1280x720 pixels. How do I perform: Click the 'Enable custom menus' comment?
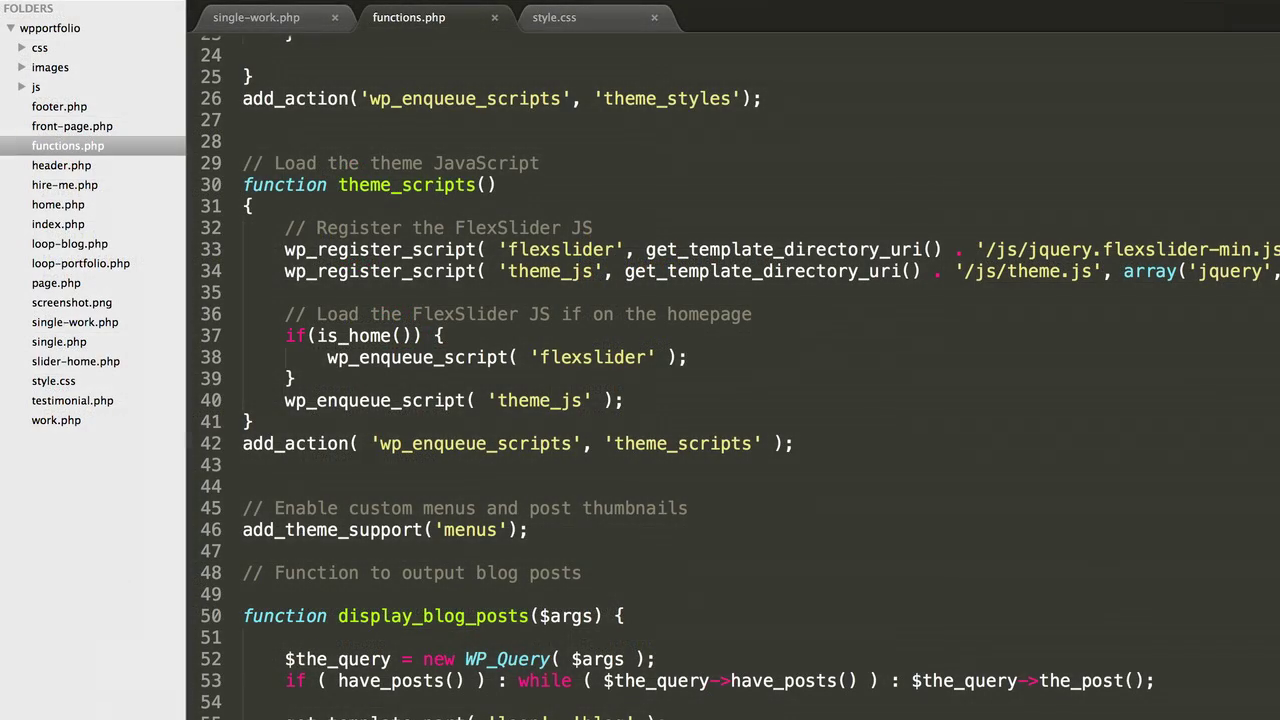pyautogui.click(x=465, y=508)
